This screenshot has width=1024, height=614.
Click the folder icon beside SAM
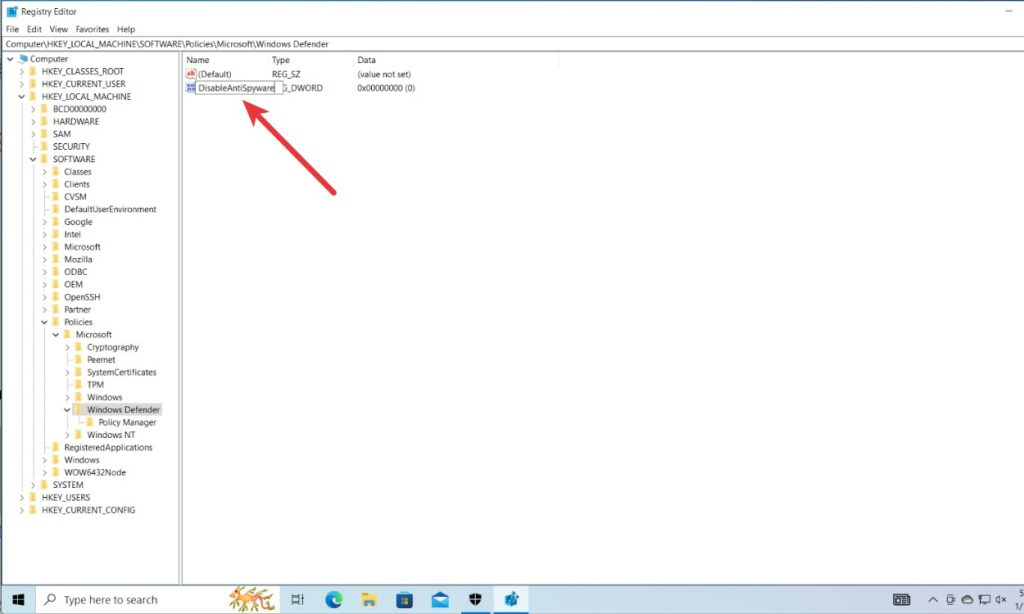click(x=44, y=134)
